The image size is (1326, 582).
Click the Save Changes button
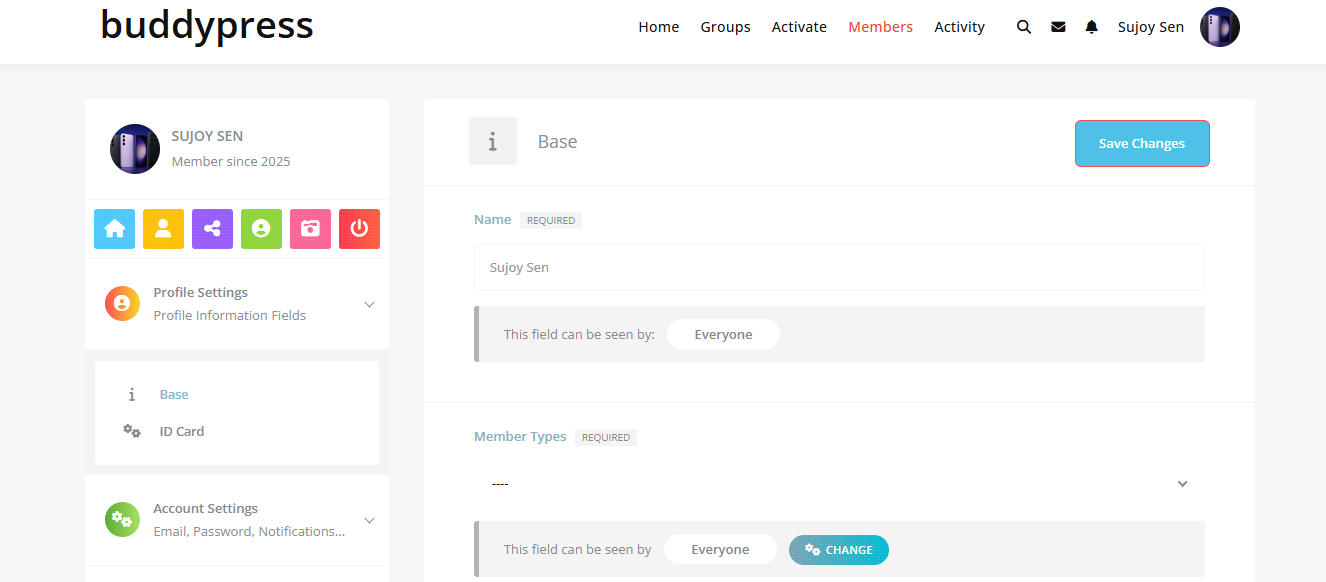click(x=1141, y=143)
